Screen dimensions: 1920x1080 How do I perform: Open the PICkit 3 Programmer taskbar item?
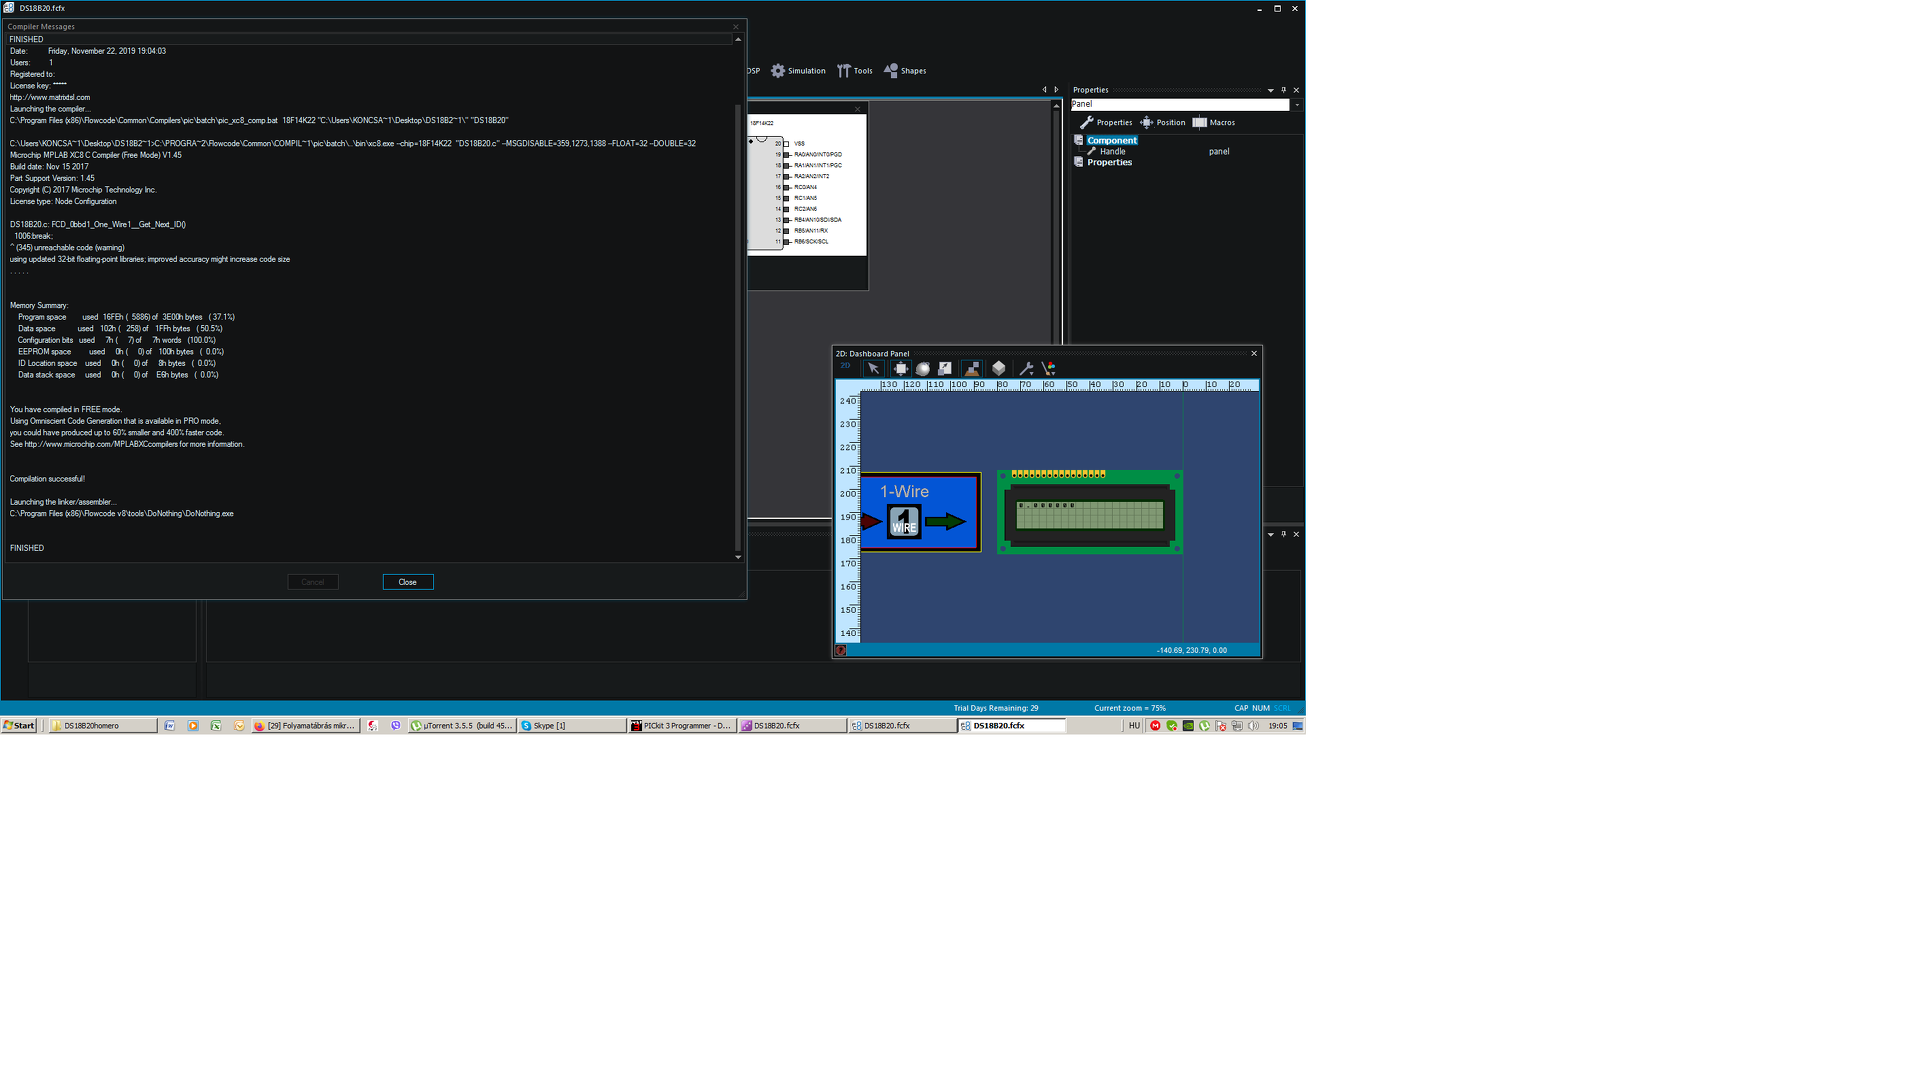point(682,726)
